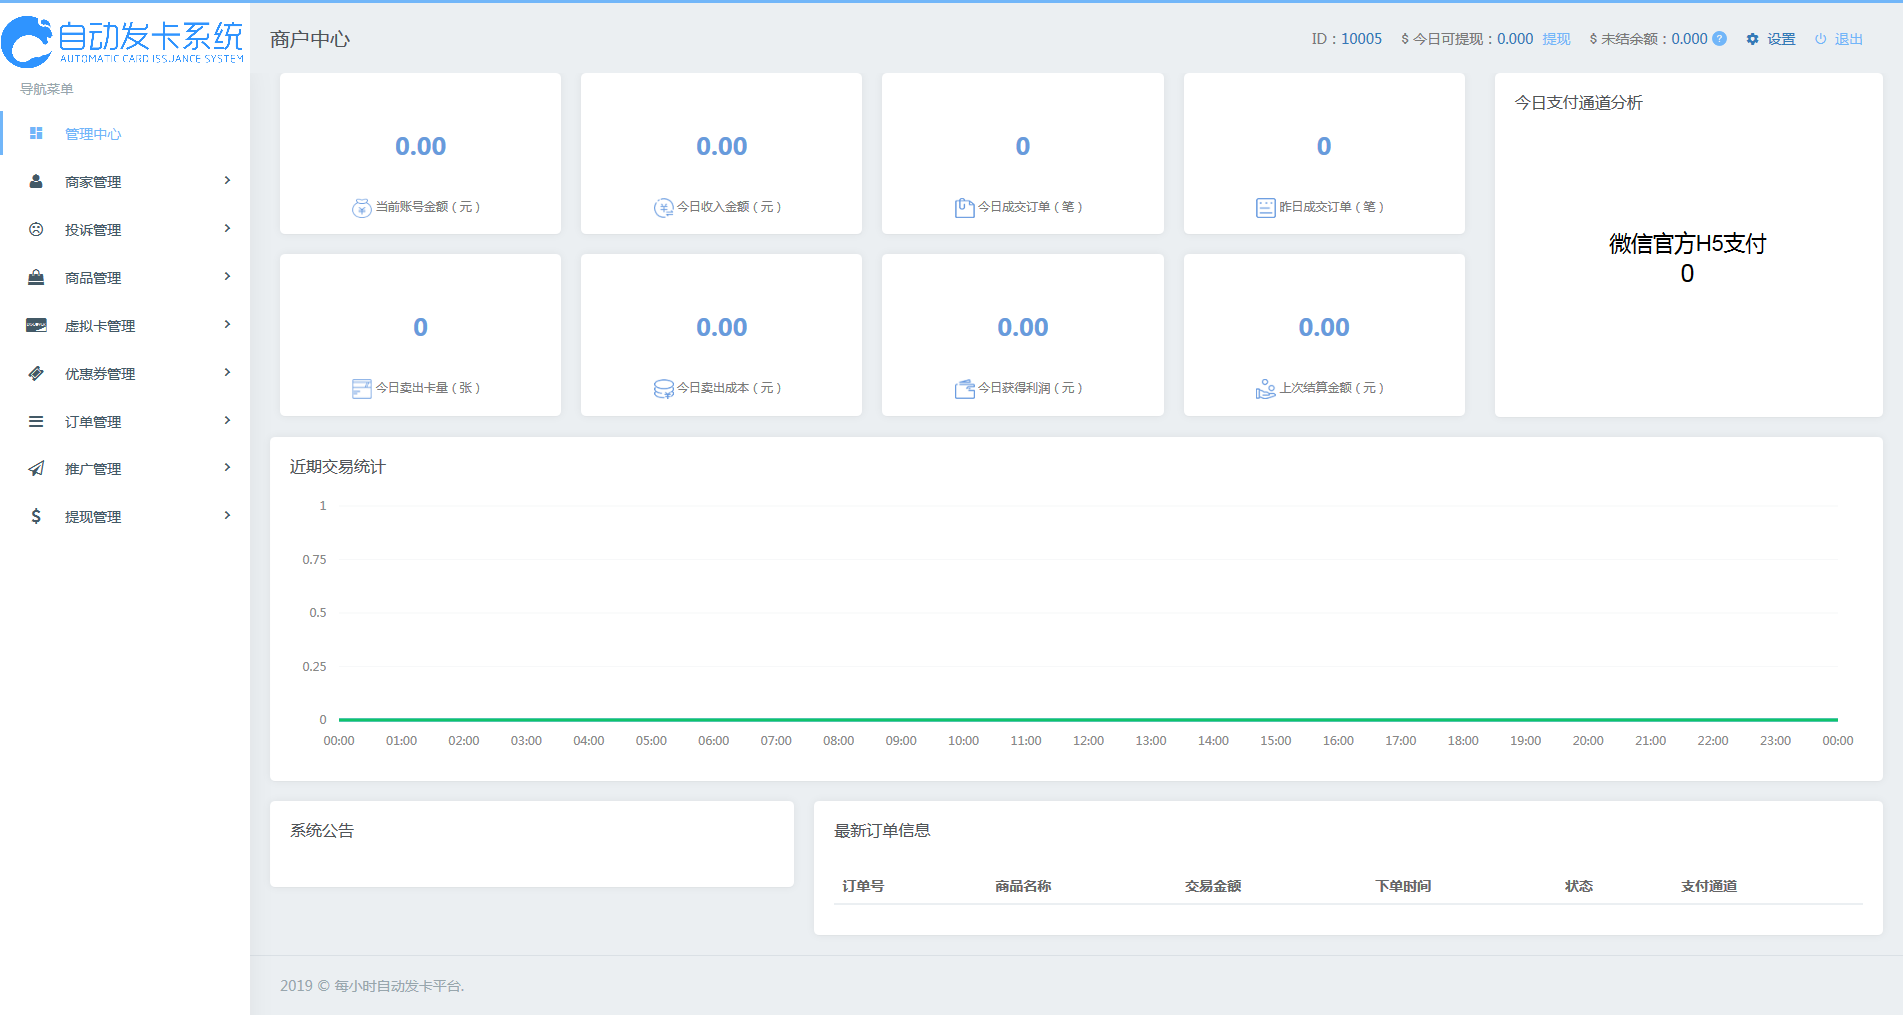Screen dimensions: 1903x1015
Task: Open the 管理中心 menu item
Action: pos(93,134)
